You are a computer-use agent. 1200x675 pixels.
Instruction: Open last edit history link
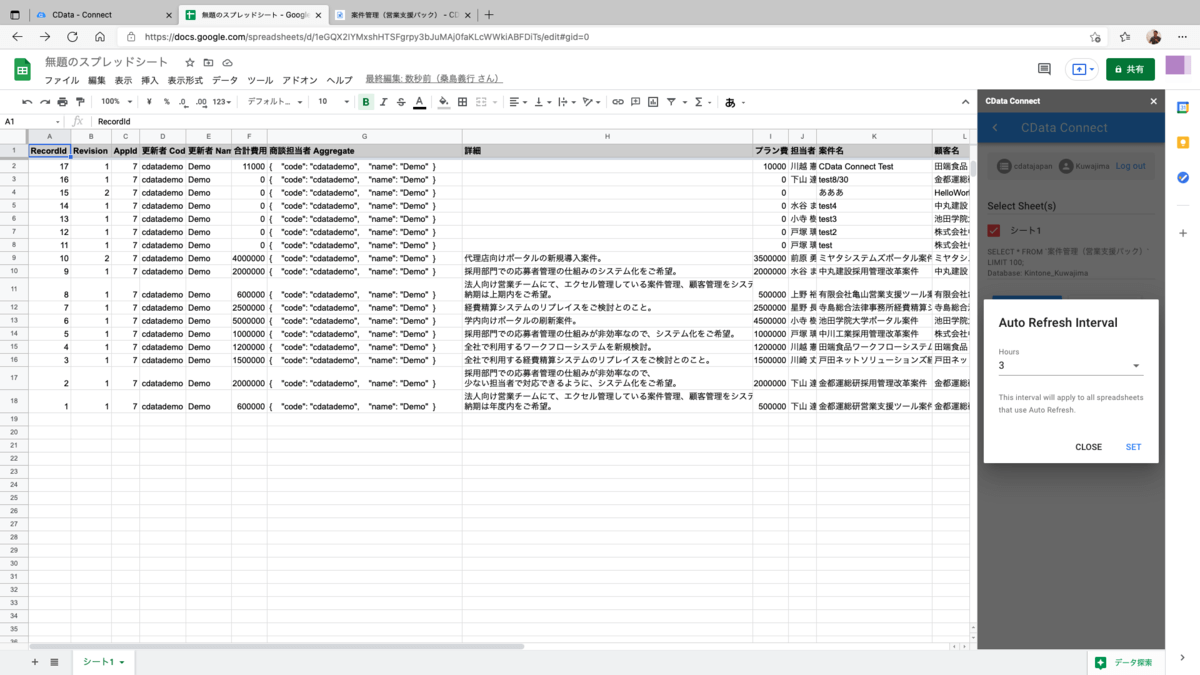tap(434, 79)
